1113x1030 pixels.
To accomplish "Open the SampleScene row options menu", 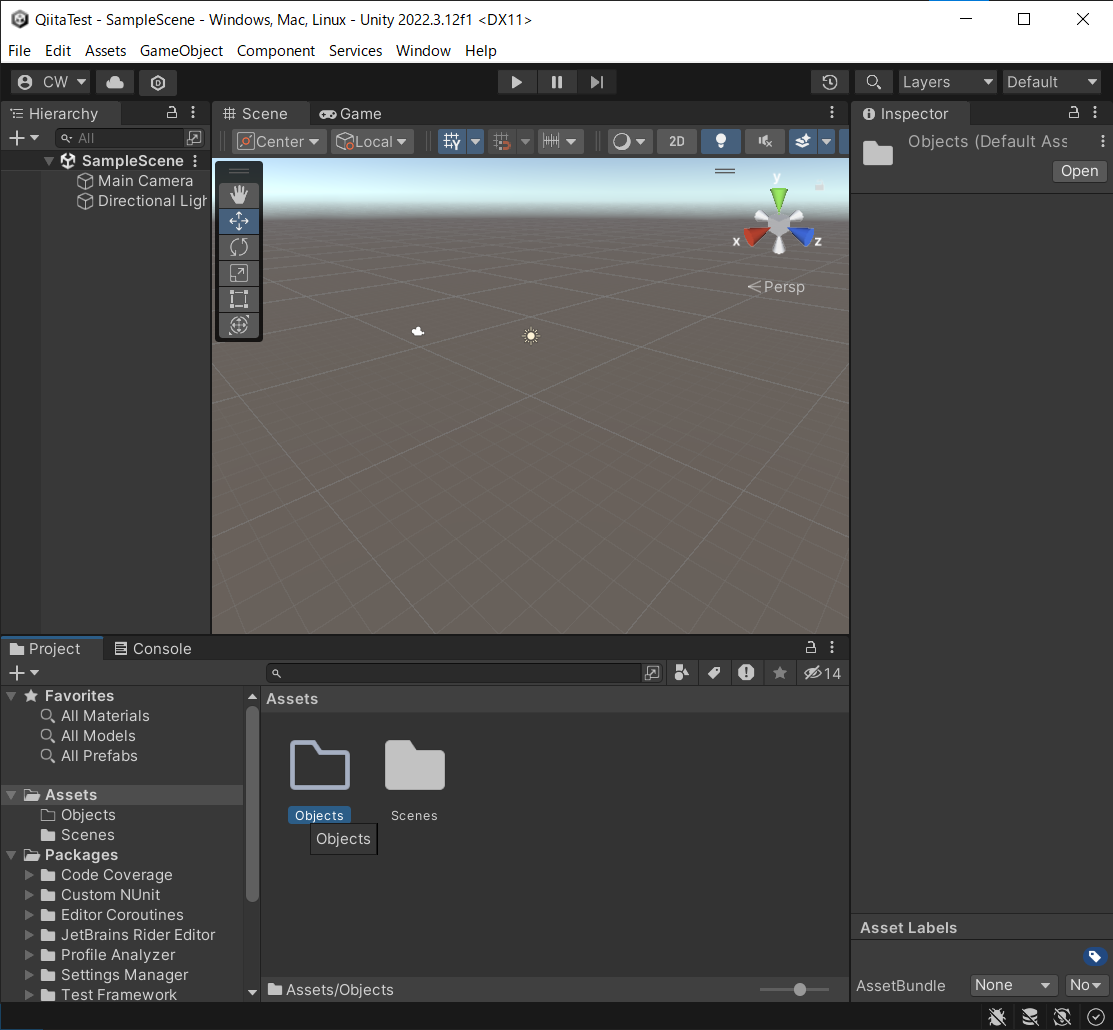I will point(195,161).
